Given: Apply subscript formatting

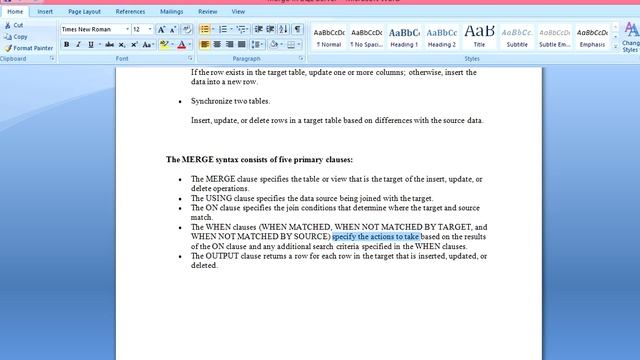Looking at the screenshot, I should [x=122, y=44].
